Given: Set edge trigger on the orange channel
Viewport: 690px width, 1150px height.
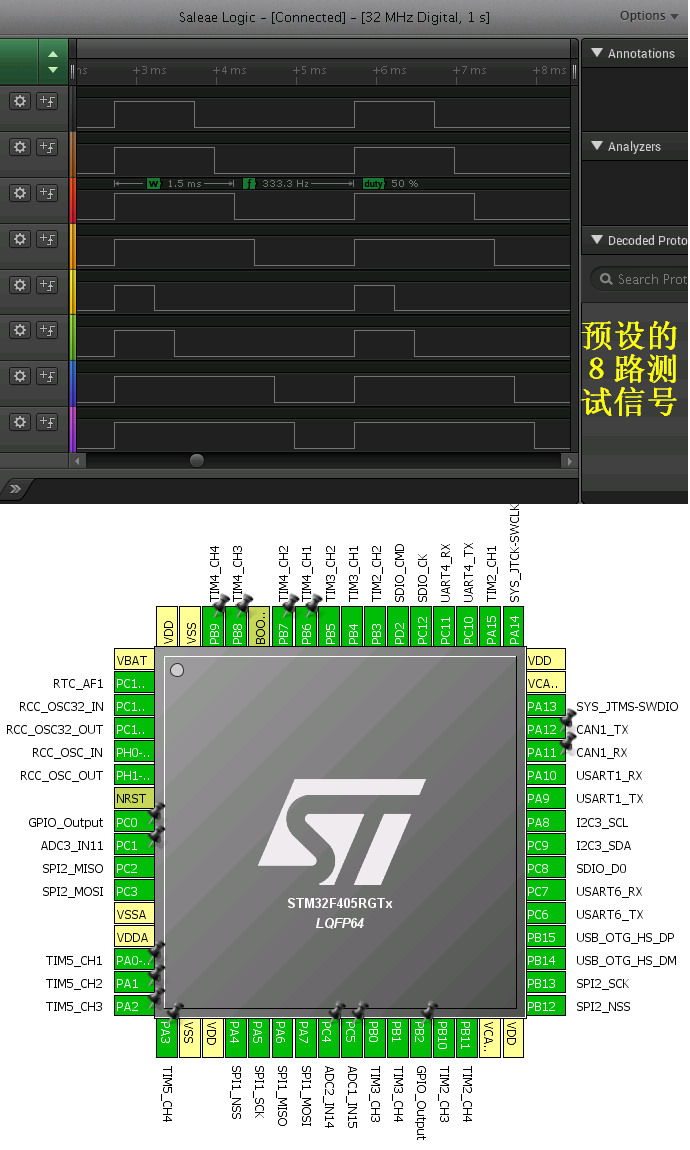Looking at the screenshot, I should 47,238.
